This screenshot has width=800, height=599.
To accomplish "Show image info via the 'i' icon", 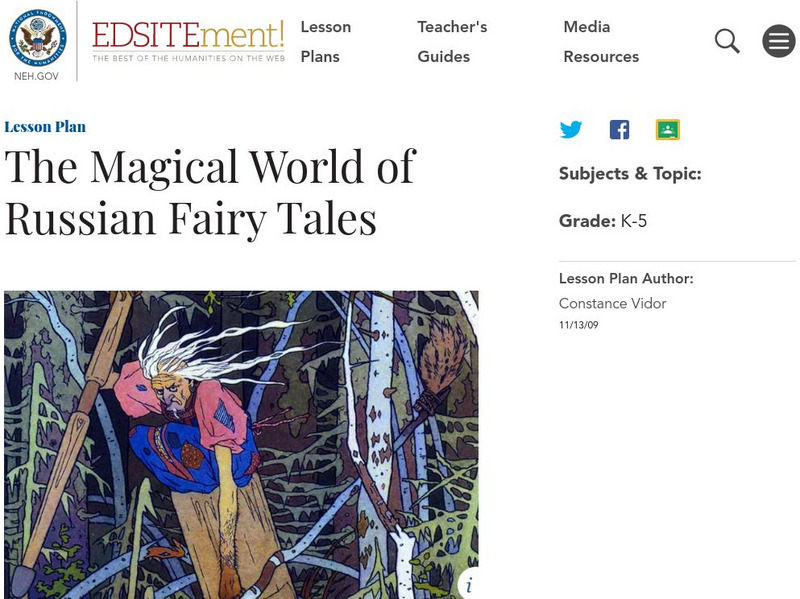I will [469, 585].
